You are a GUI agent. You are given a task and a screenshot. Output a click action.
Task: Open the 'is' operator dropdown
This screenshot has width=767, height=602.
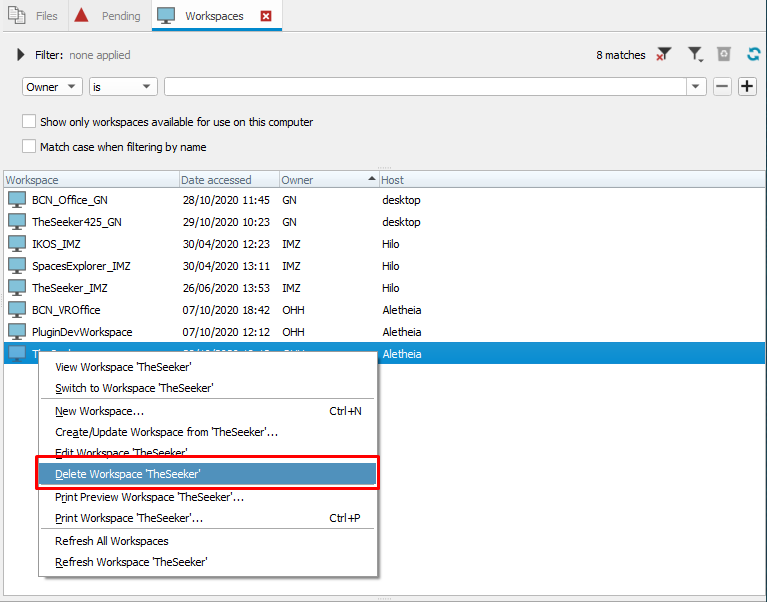(x=123, y=87)
